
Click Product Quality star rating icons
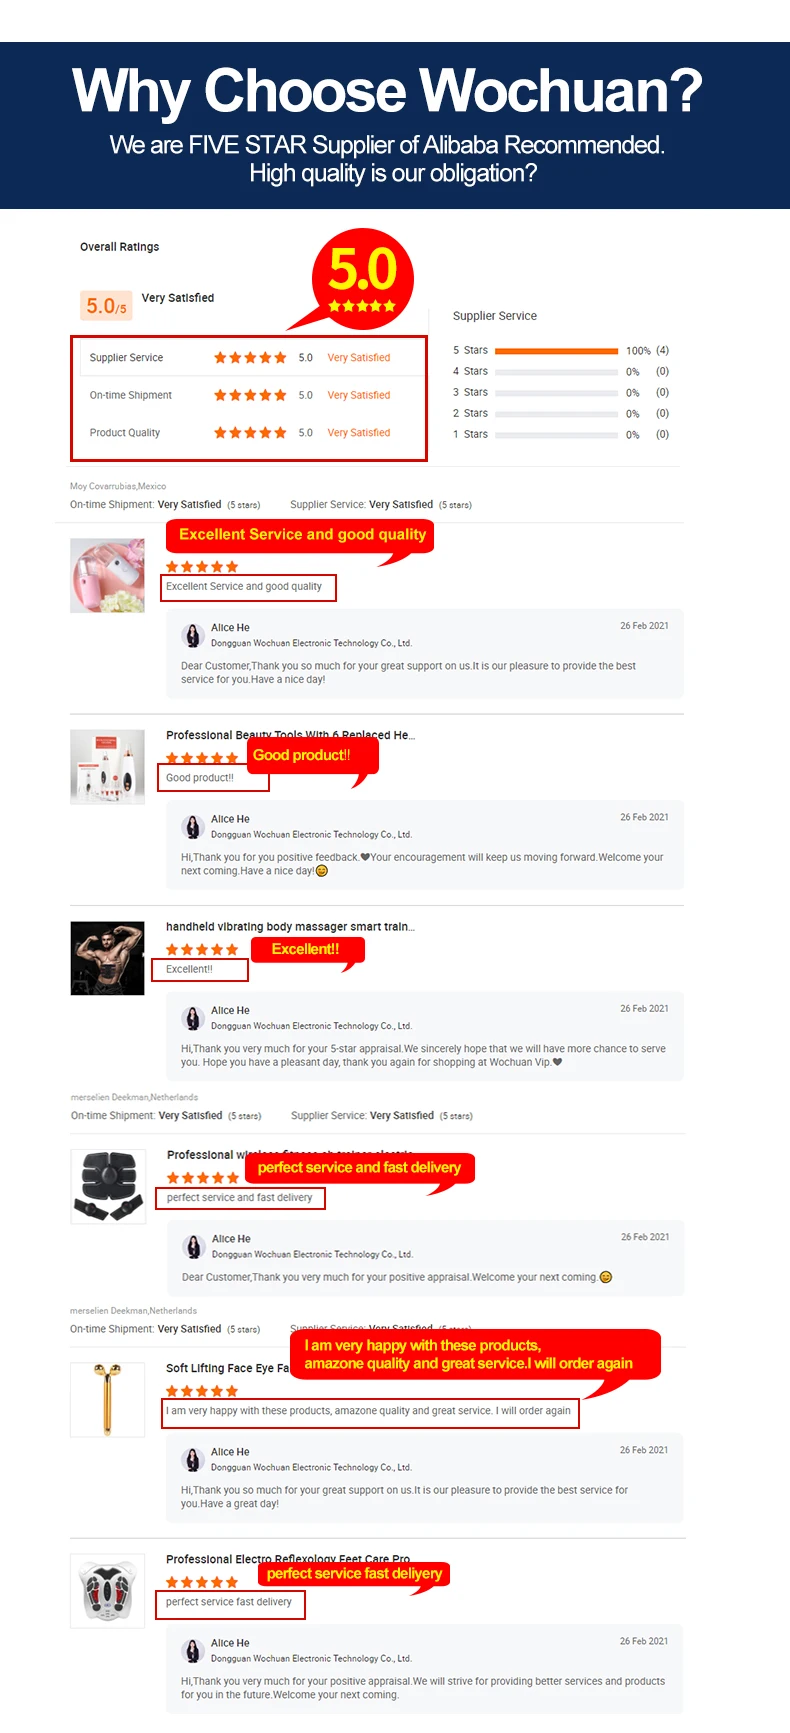click(x=250, y=433)
